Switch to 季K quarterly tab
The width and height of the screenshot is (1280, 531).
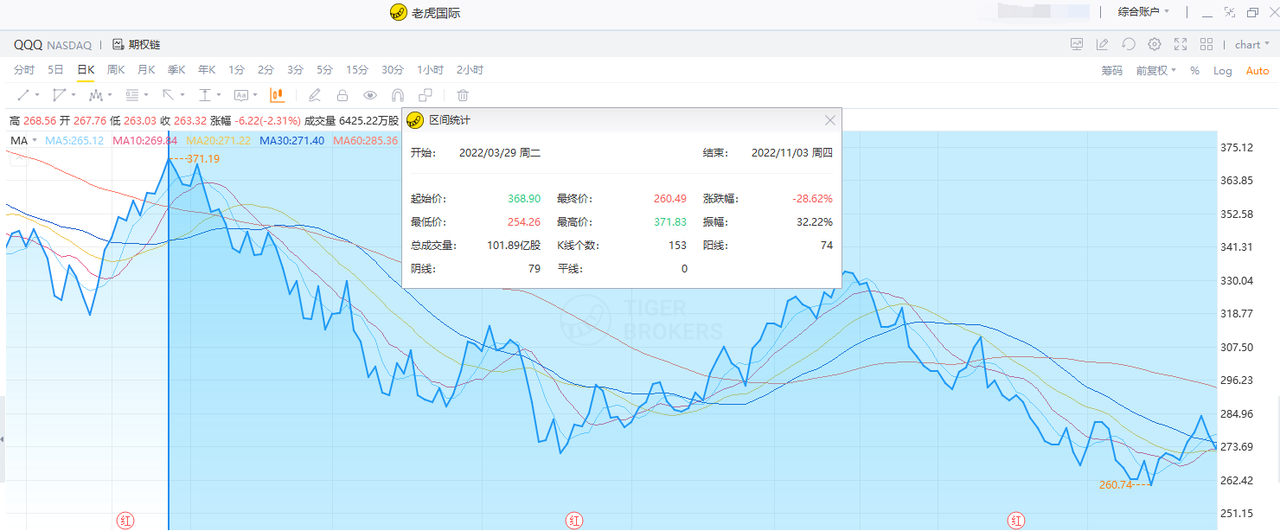tap(177, 70)
